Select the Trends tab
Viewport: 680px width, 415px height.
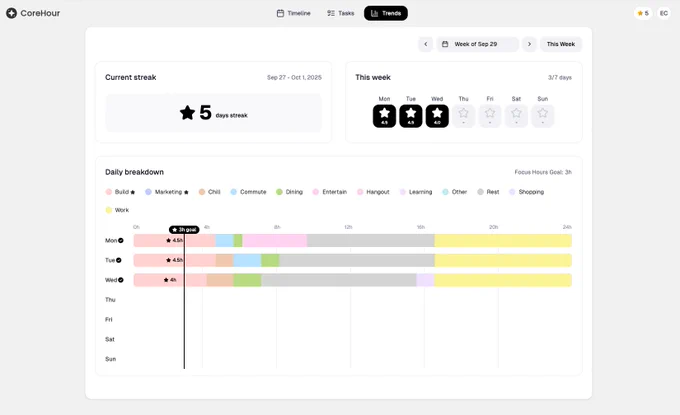(x=386, y=13)
